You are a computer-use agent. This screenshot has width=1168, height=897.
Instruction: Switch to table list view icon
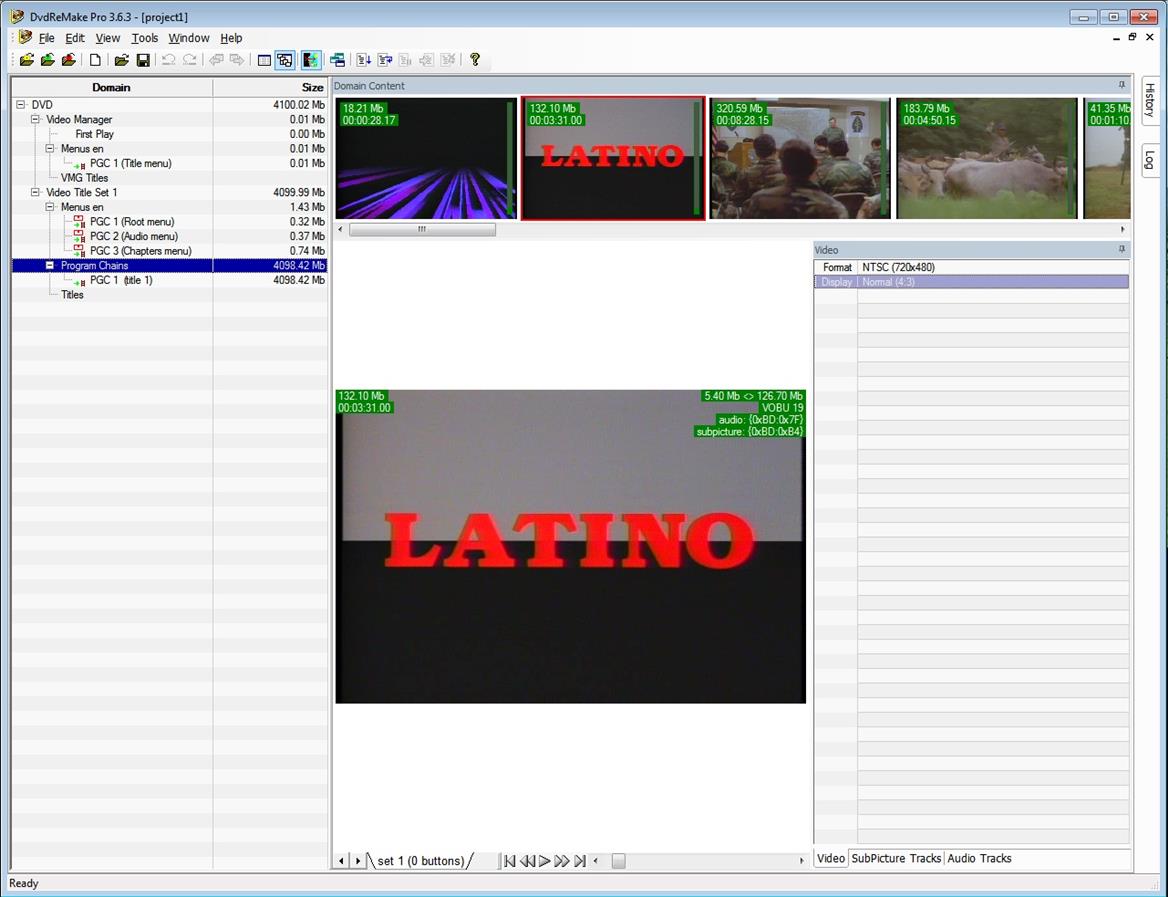click(264, 60)
